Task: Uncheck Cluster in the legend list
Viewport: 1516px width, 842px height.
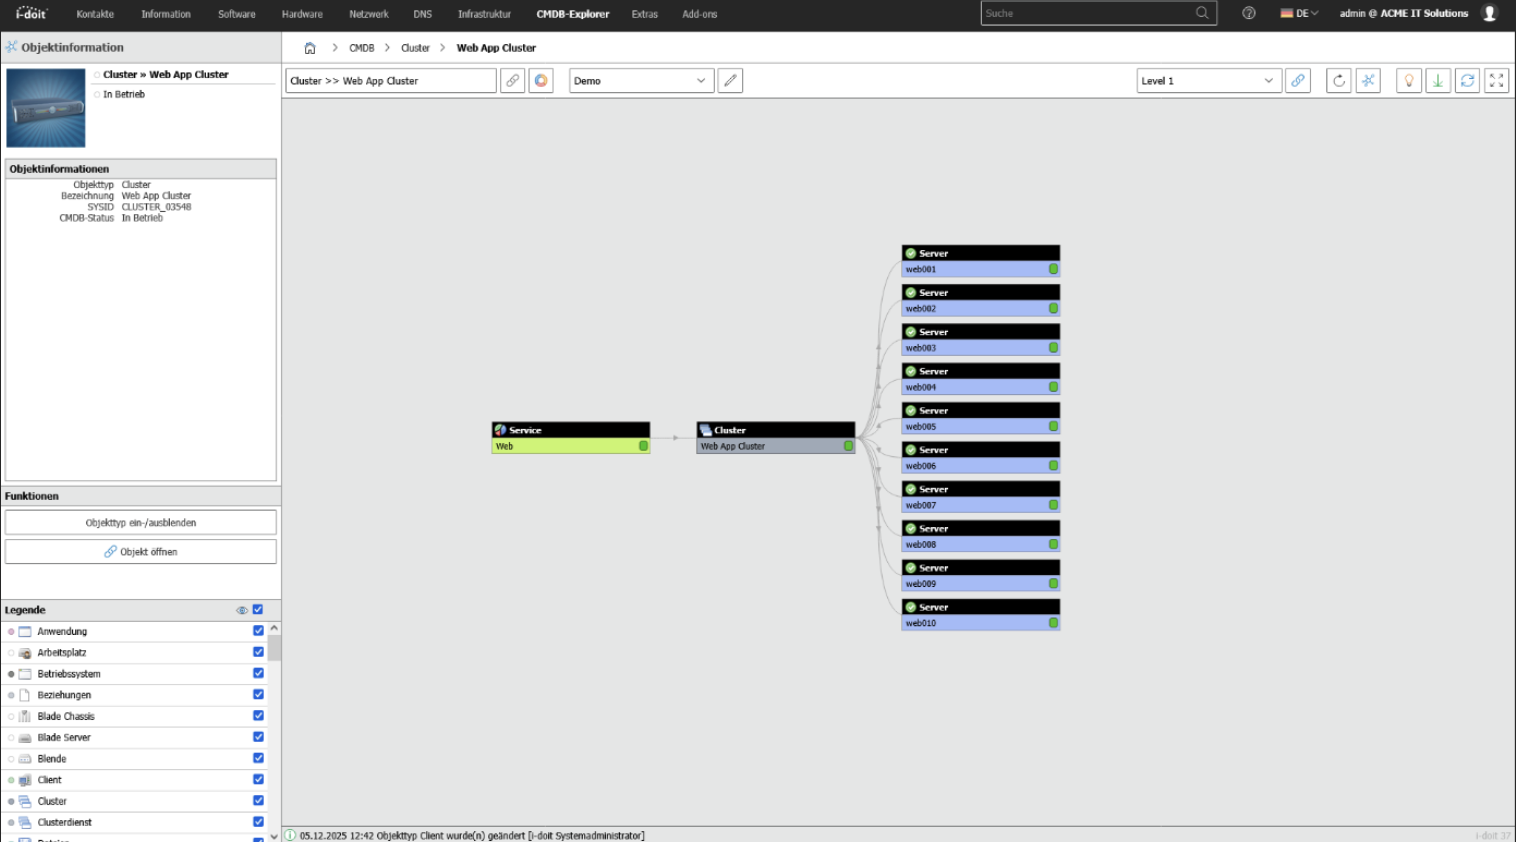Action: coord(258,800)
